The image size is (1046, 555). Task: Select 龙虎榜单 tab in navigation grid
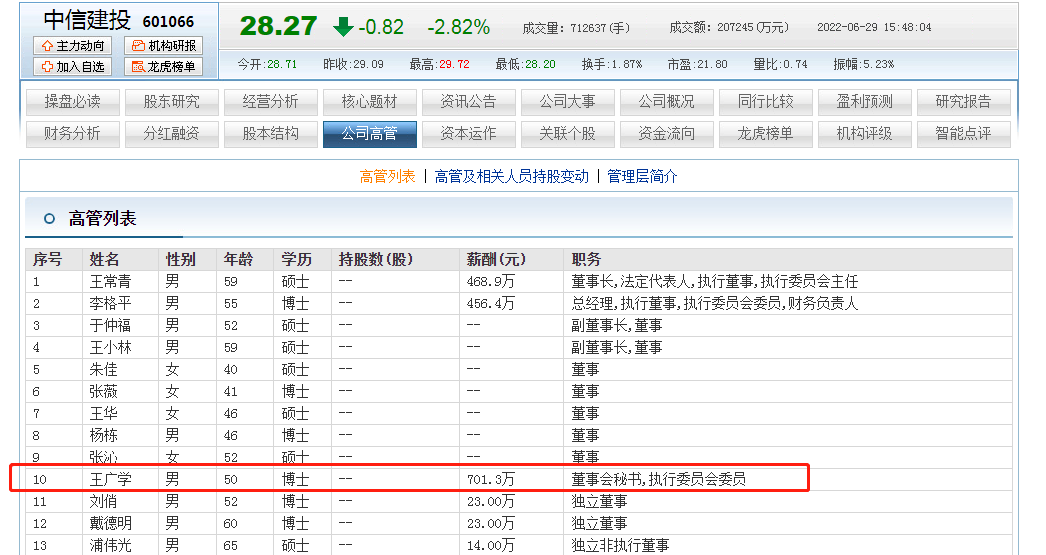click(x=766, y=134)
